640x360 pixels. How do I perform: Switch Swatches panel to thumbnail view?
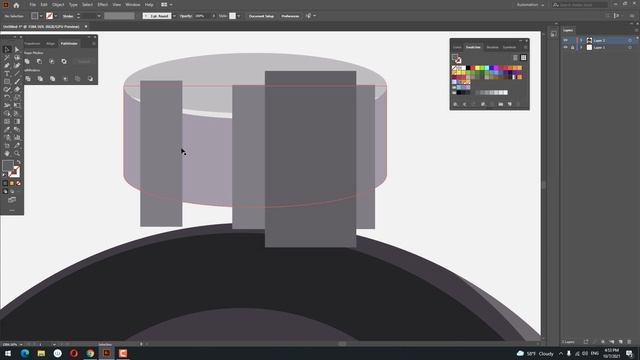(523, 58)
